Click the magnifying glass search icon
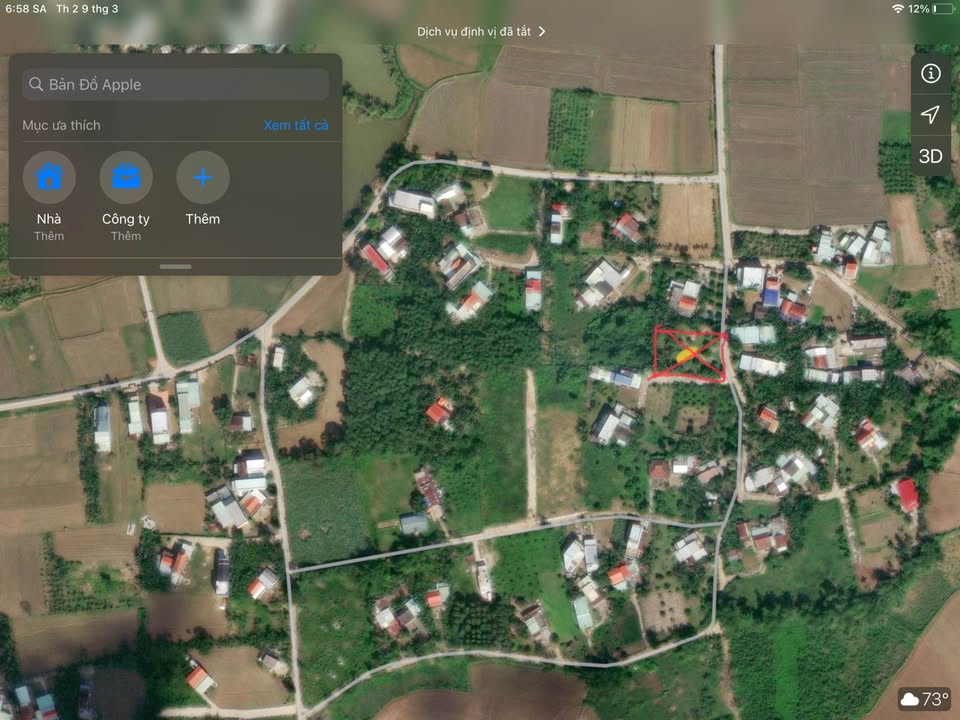Viewport: 960px width, 720px height. tap(36, 85)
